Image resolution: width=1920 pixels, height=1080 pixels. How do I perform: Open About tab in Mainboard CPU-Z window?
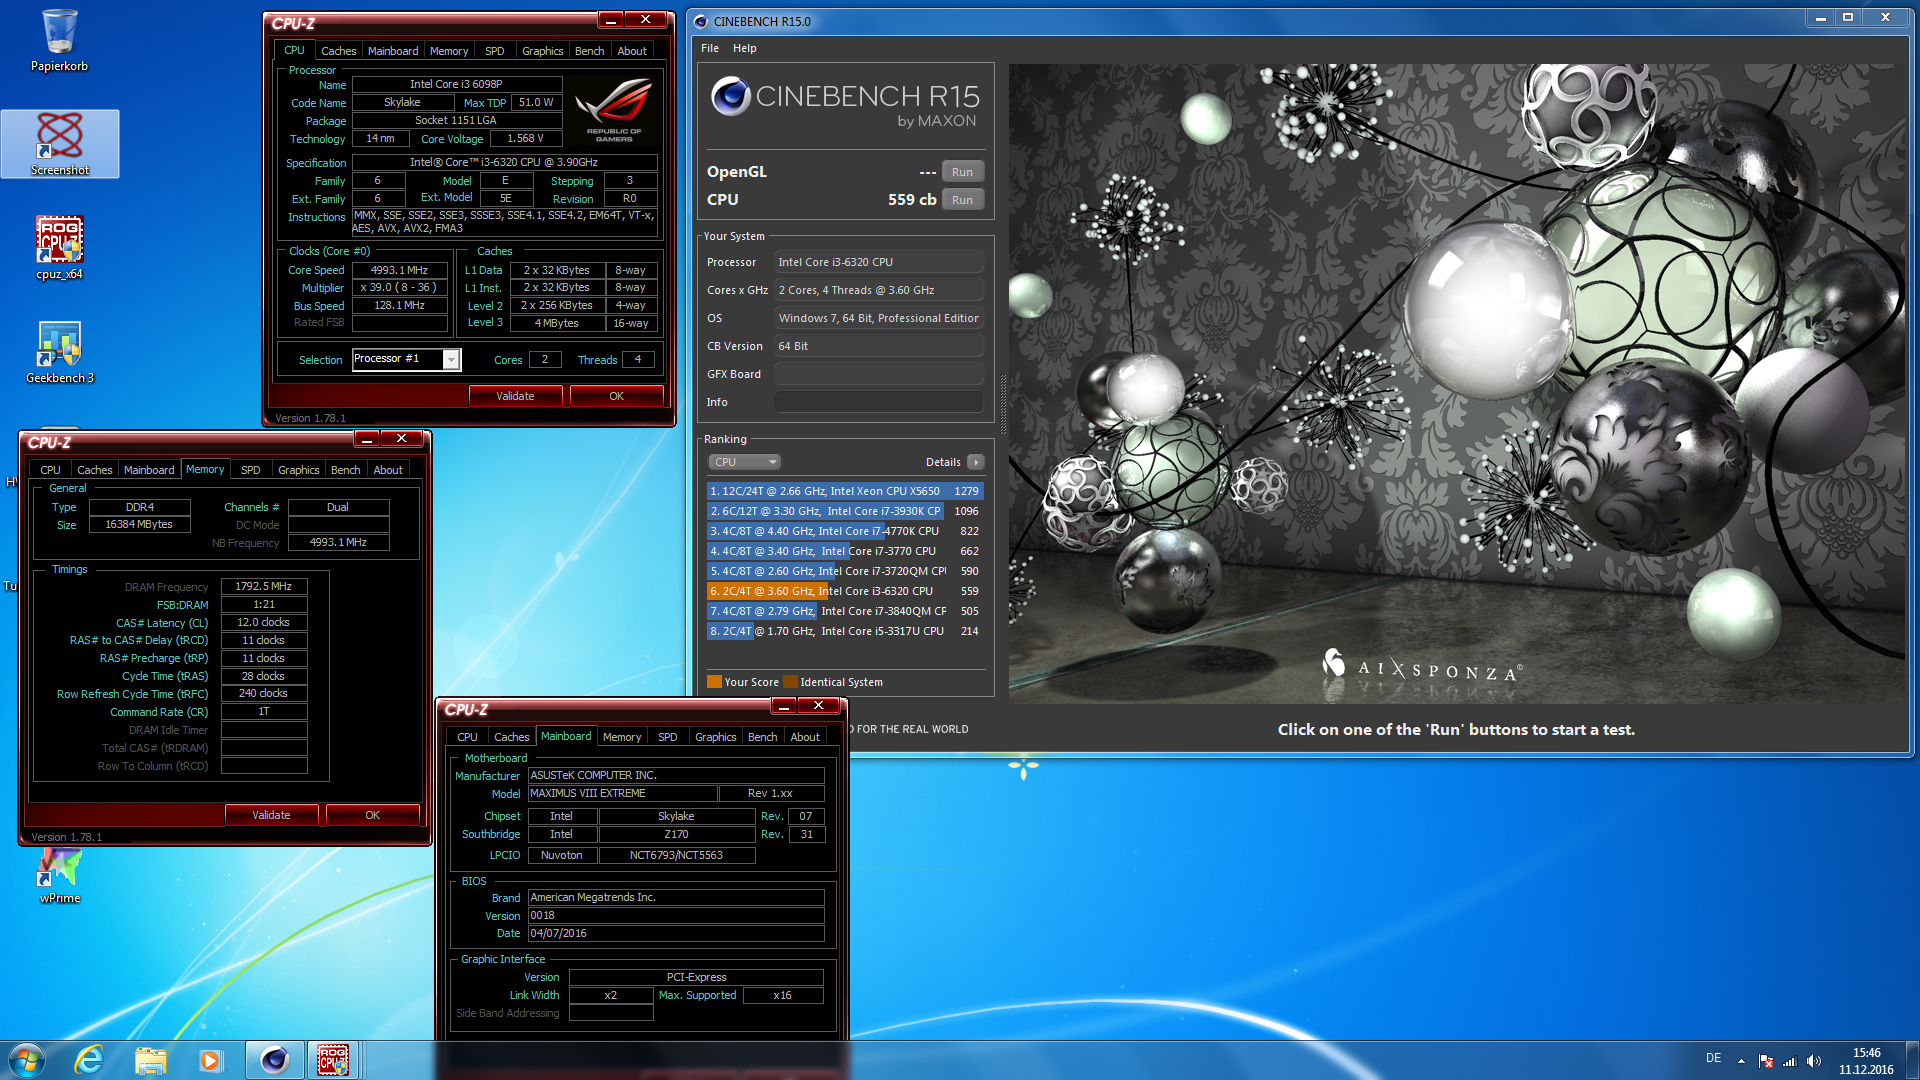click(x=805, y=737)
